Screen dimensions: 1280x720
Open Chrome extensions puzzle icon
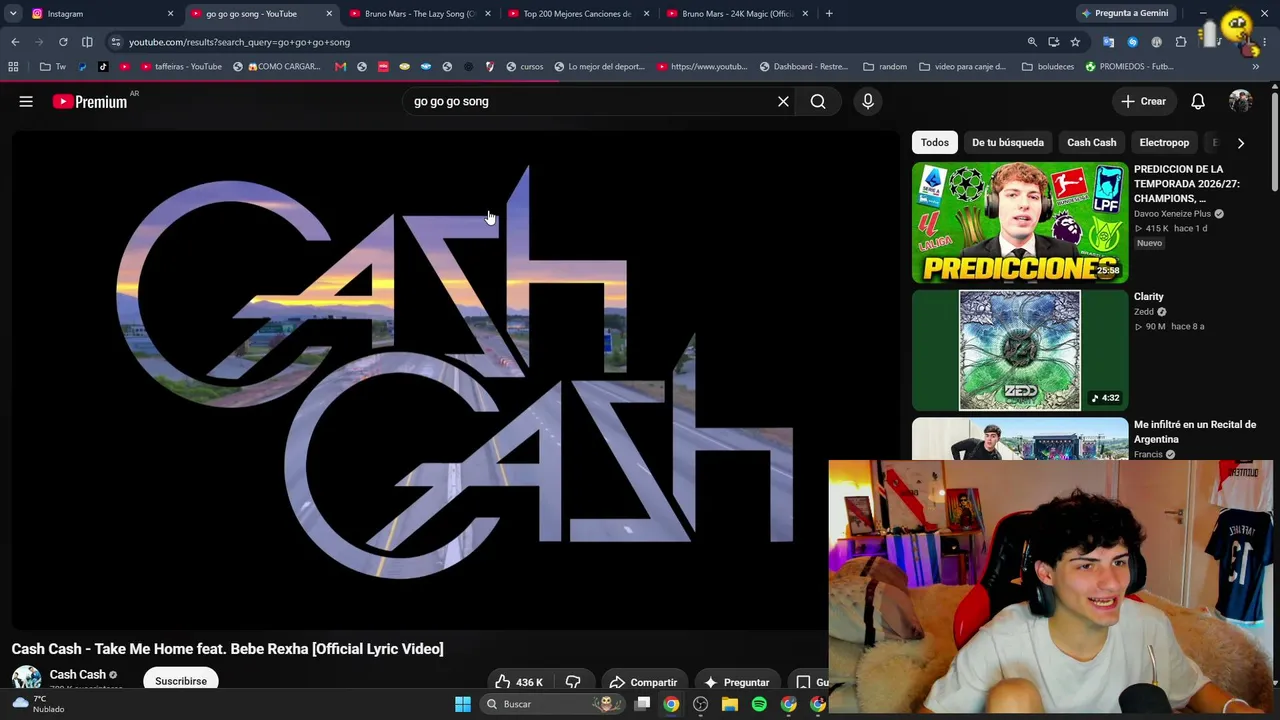point(1181,42)
